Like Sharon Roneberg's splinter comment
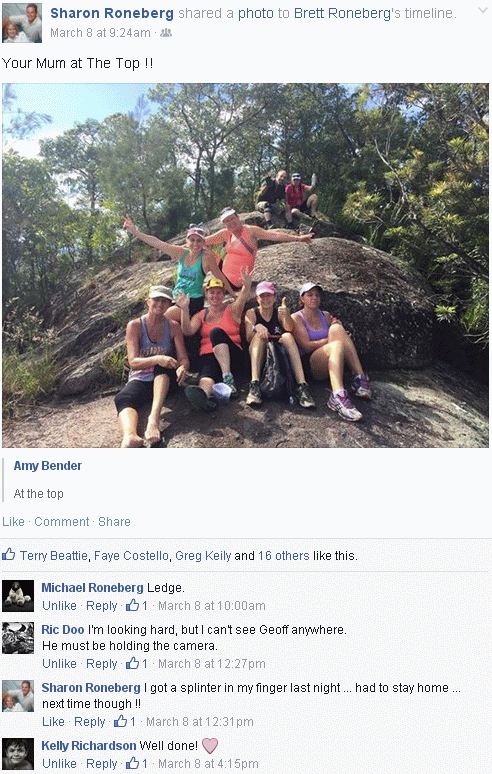Screen dimensions: 492x774 [53, 722]
